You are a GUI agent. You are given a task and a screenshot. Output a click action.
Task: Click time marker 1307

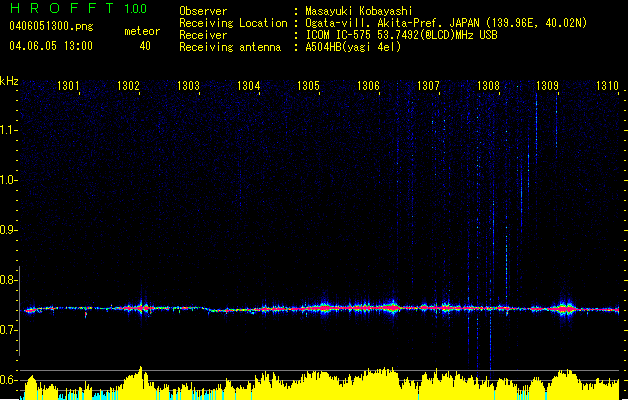click(428, 86)
